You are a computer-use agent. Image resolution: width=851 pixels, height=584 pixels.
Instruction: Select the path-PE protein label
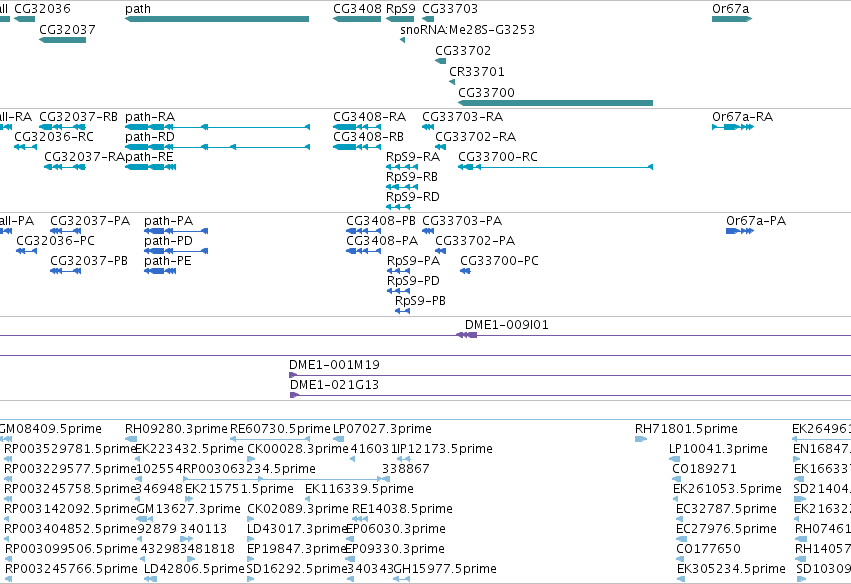click(168, 261)
